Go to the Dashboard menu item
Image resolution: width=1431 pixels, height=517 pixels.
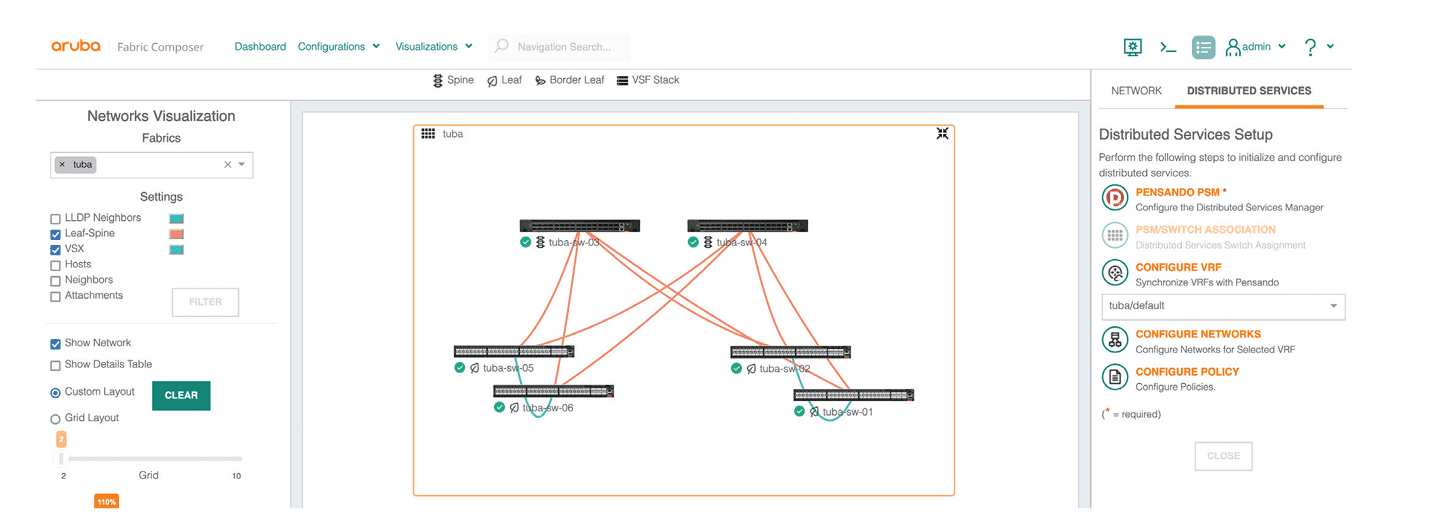(260, 47)
